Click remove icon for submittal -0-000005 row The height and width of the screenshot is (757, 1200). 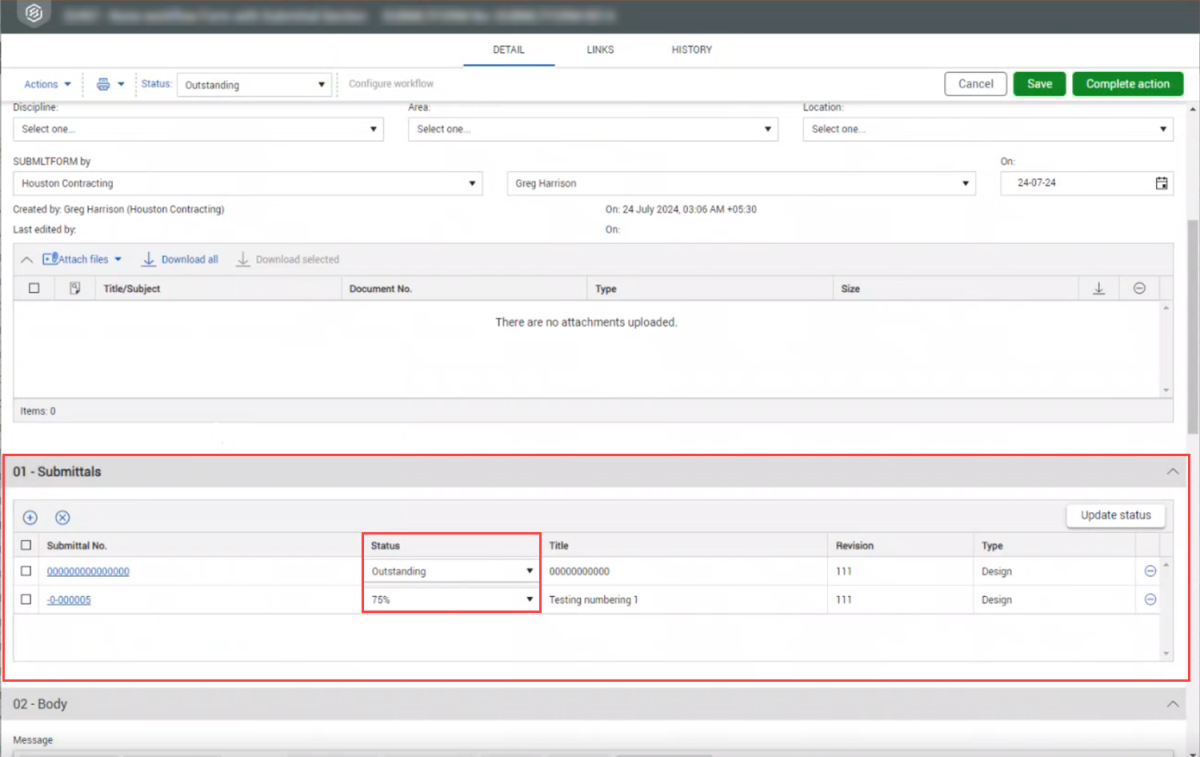click(x=1150, y=600)
